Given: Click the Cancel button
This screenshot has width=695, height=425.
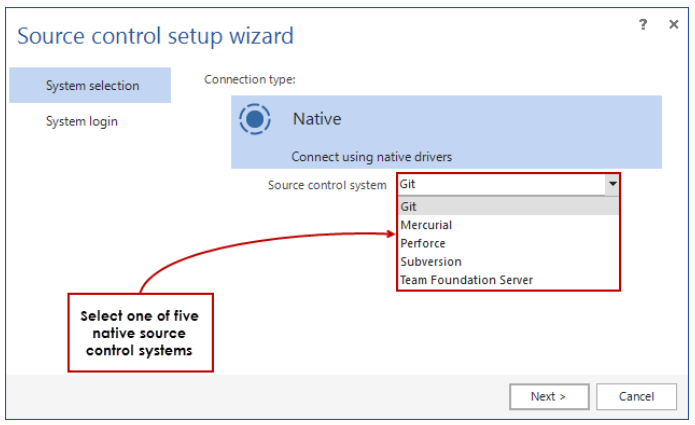Looking at the screenshot, I should click(x=636, y=396).
